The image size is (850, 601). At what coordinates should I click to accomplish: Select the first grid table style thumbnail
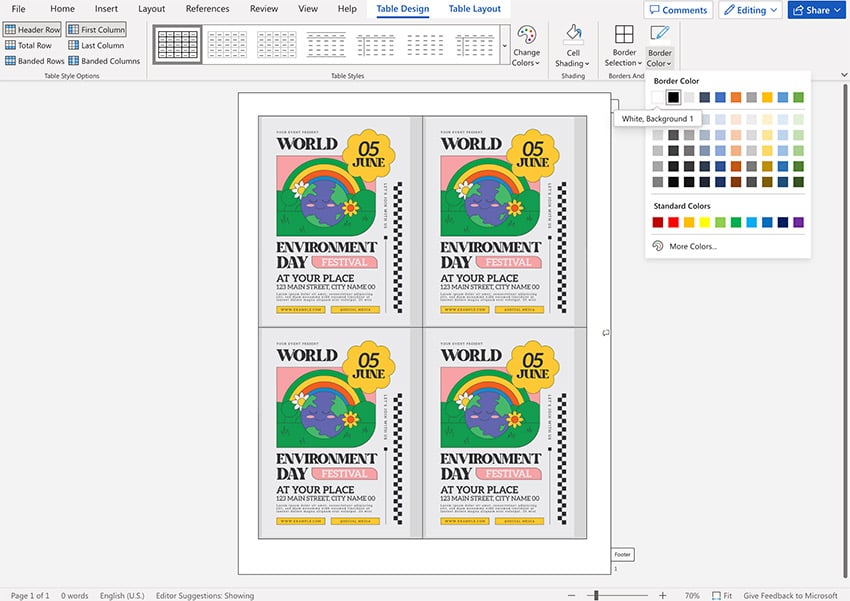pyautogui.click(x=178, y=44)
